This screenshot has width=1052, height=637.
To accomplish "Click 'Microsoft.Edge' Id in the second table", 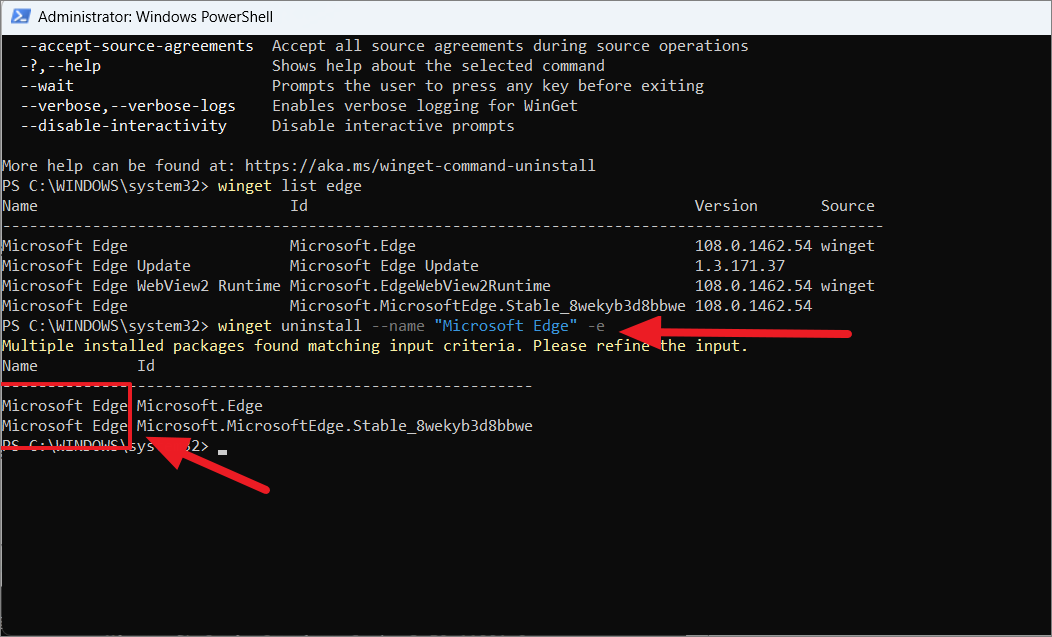I will (x=200, y=406).
